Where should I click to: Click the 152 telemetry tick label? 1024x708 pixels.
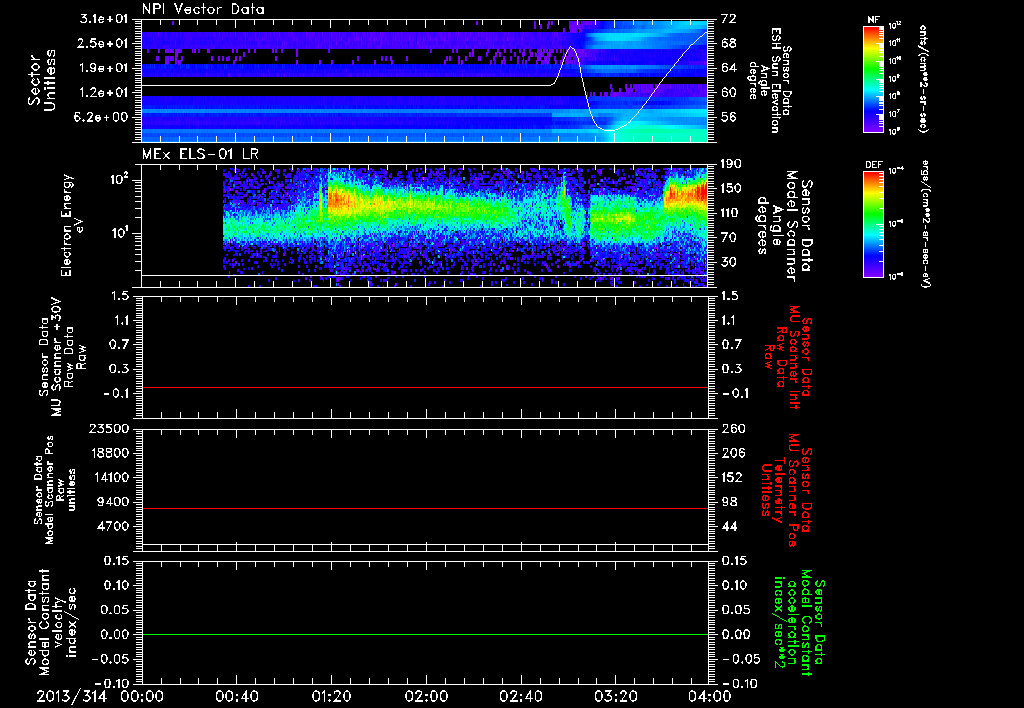(x=731, y=477)
